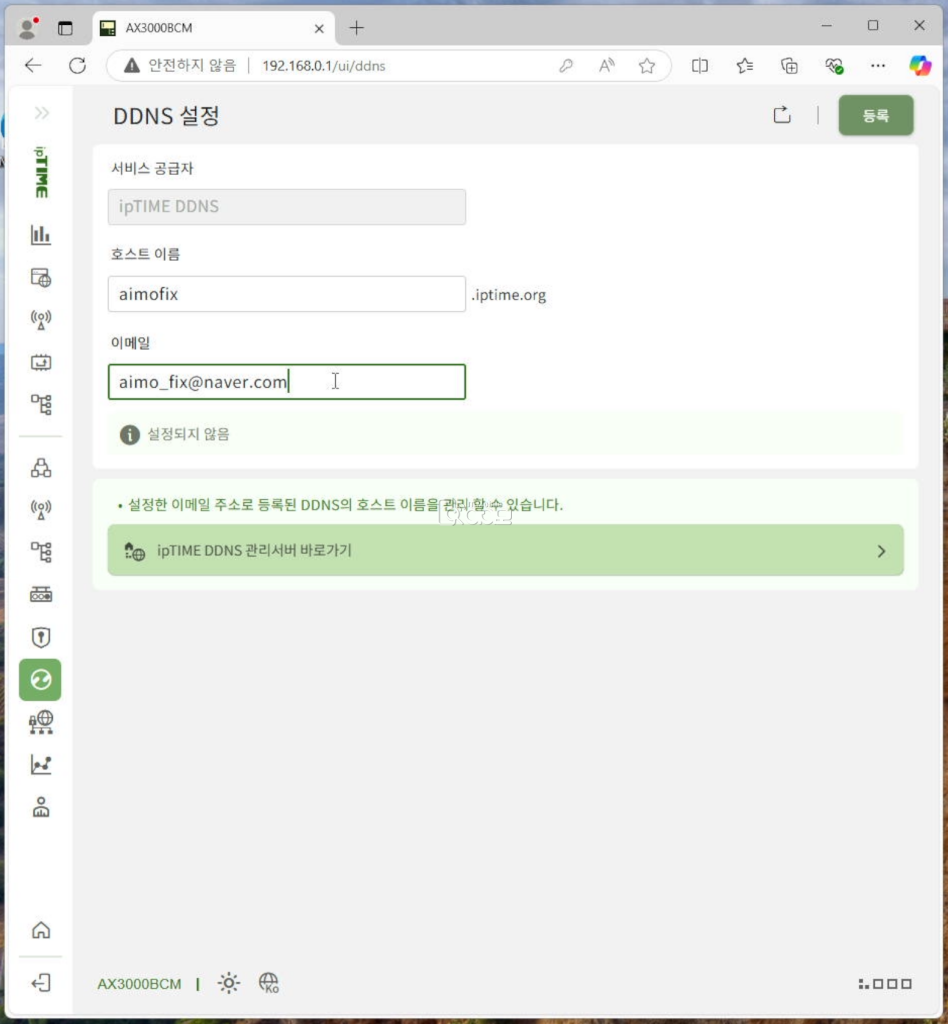Open the lower wireless antenna sidebar icon
Screen dimensions: 948x1024
click(41, 509)
